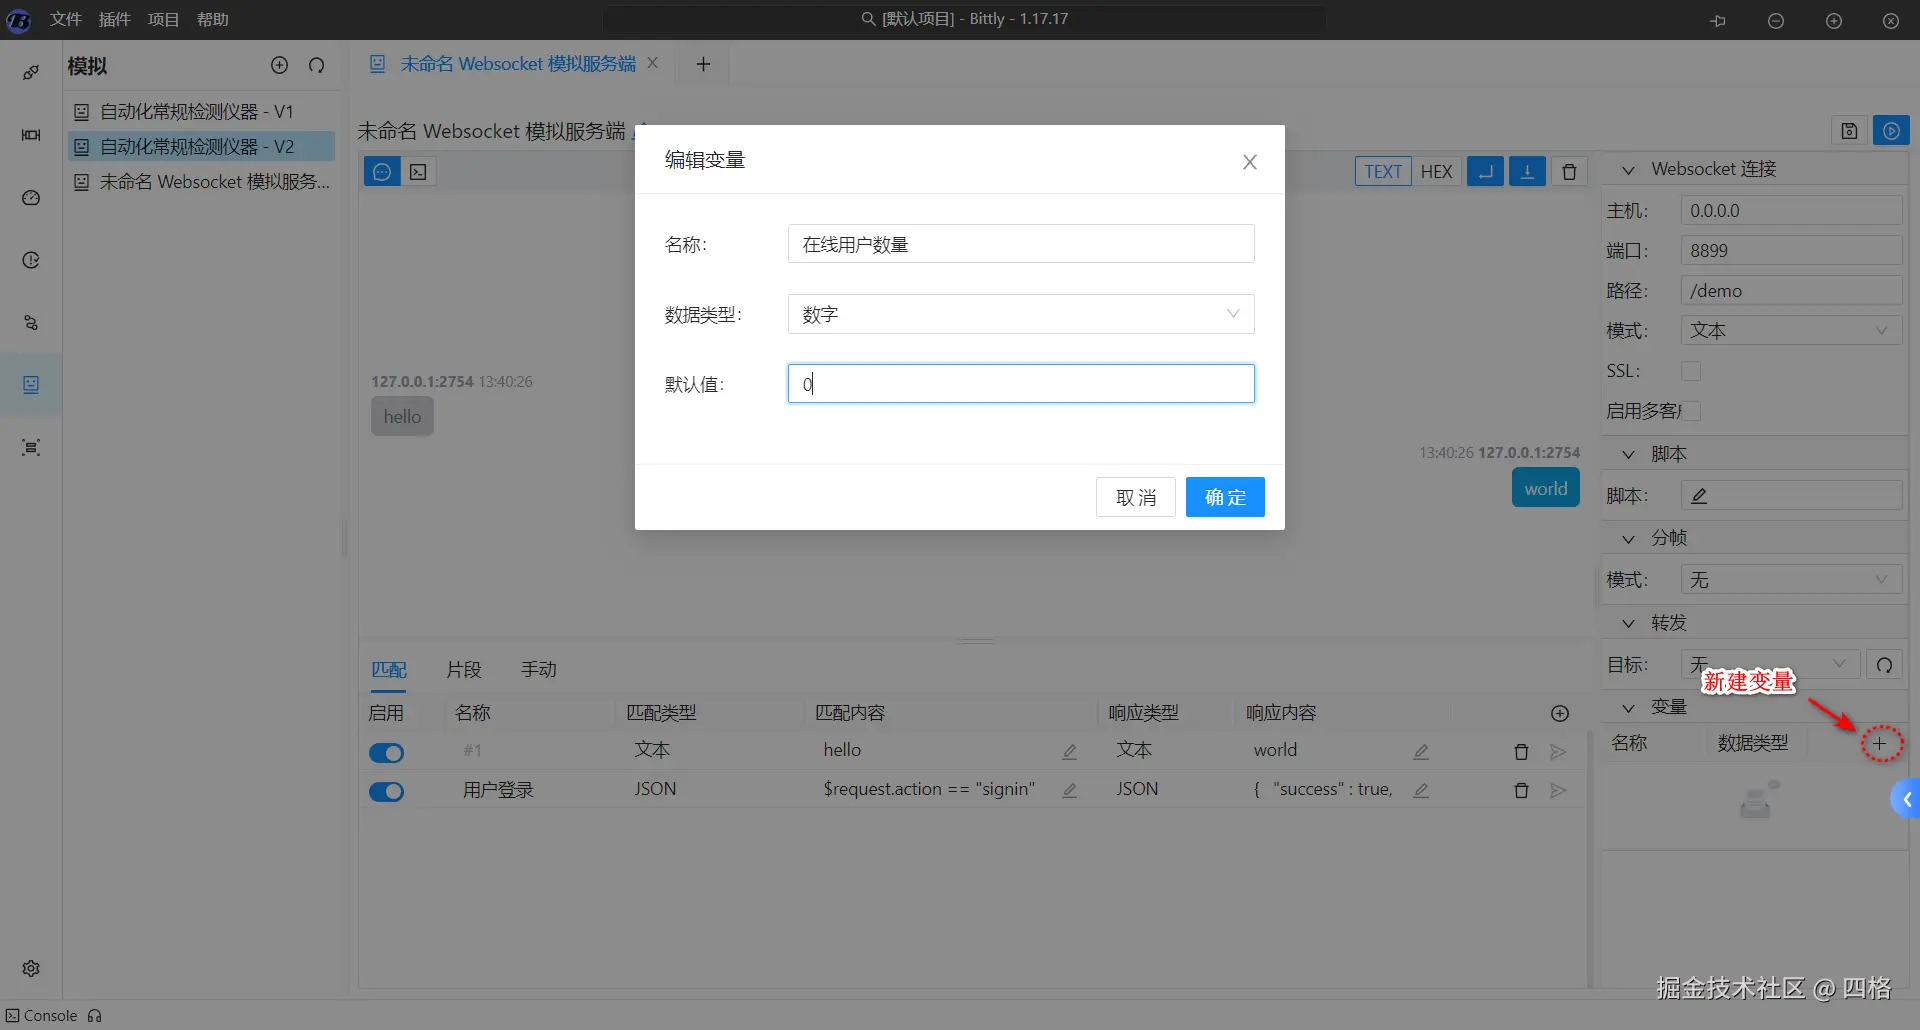Screen dimensions: 1920x1030
Task: Open the dashboard gauge icon in left sidebar
Action: coord(31,198)
